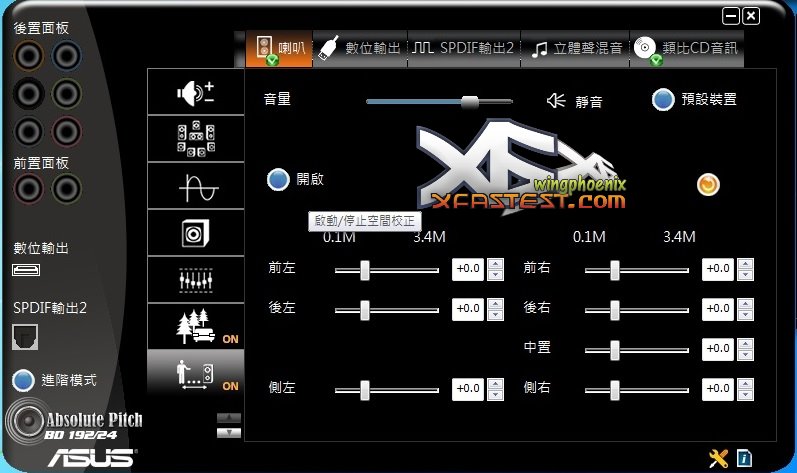Screen dimensions: 797x473
Task: Click the top-right blue rear panel jack
Action: (67, 55)
